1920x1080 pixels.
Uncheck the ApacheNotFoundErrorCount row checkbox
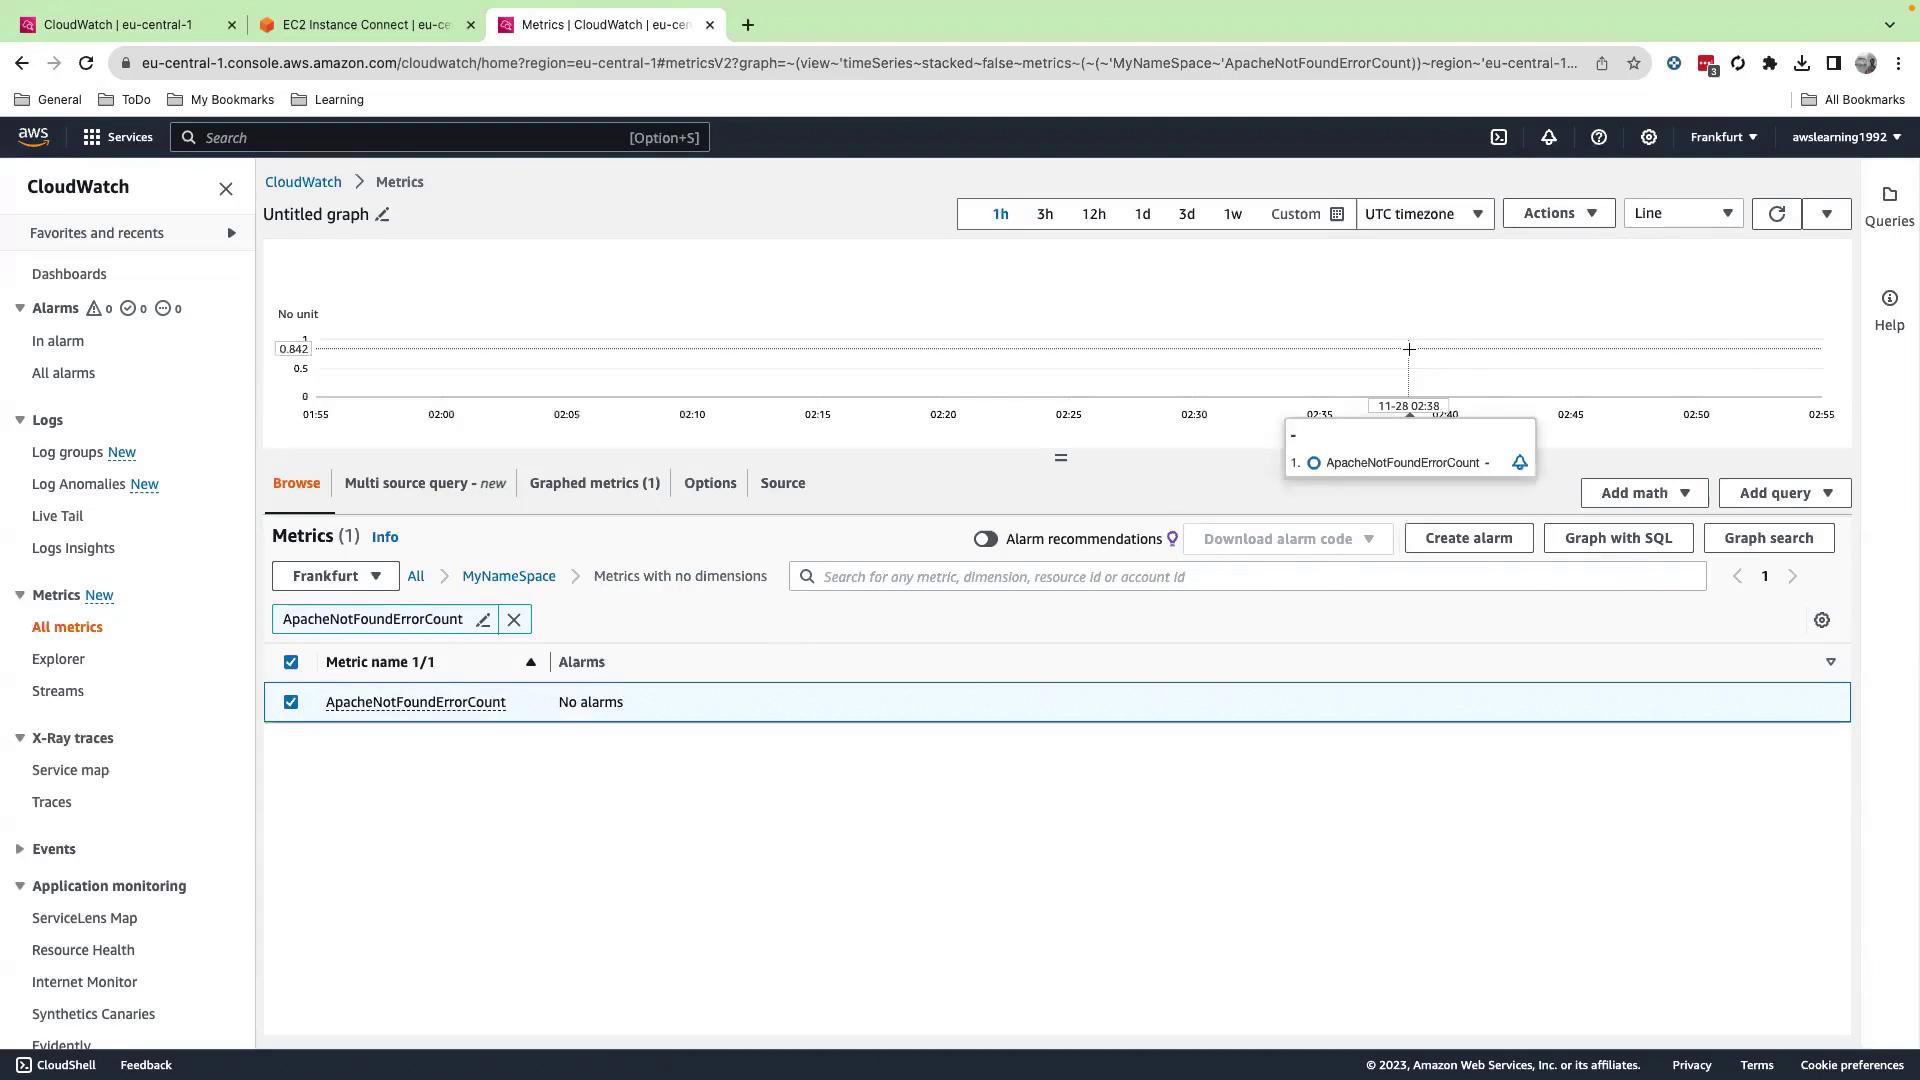click(x=291, y=702)
